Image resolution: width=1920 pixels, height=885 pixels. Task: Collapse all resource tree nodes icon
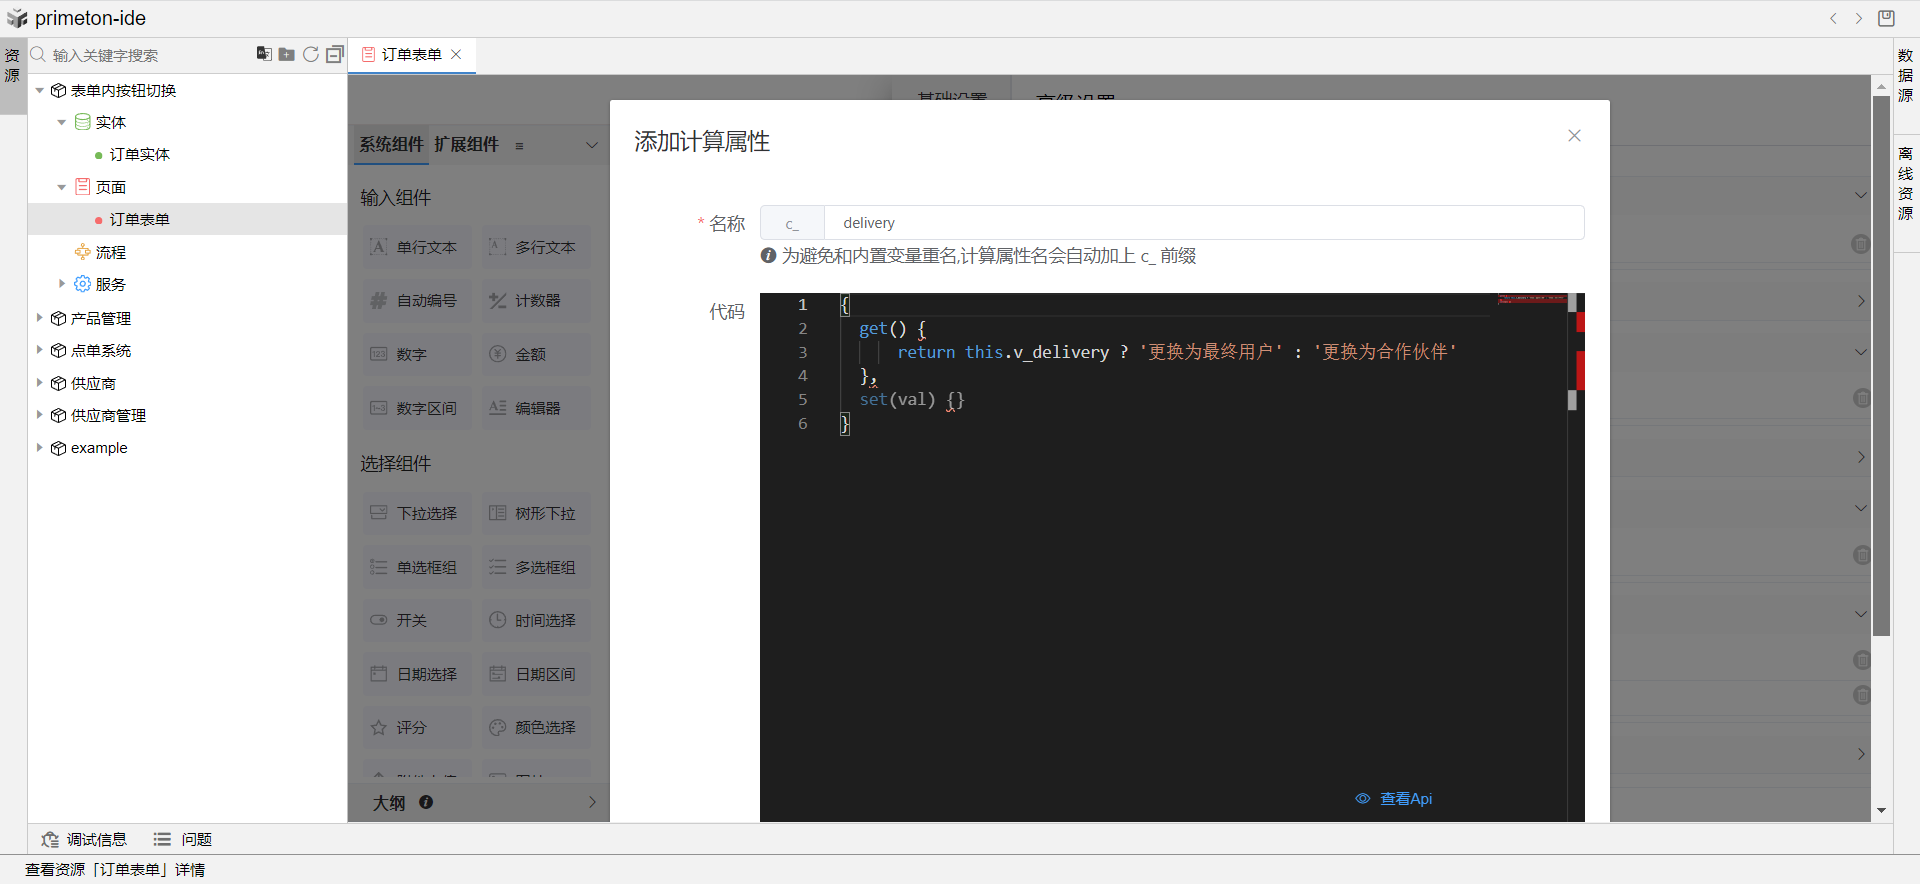335,54
